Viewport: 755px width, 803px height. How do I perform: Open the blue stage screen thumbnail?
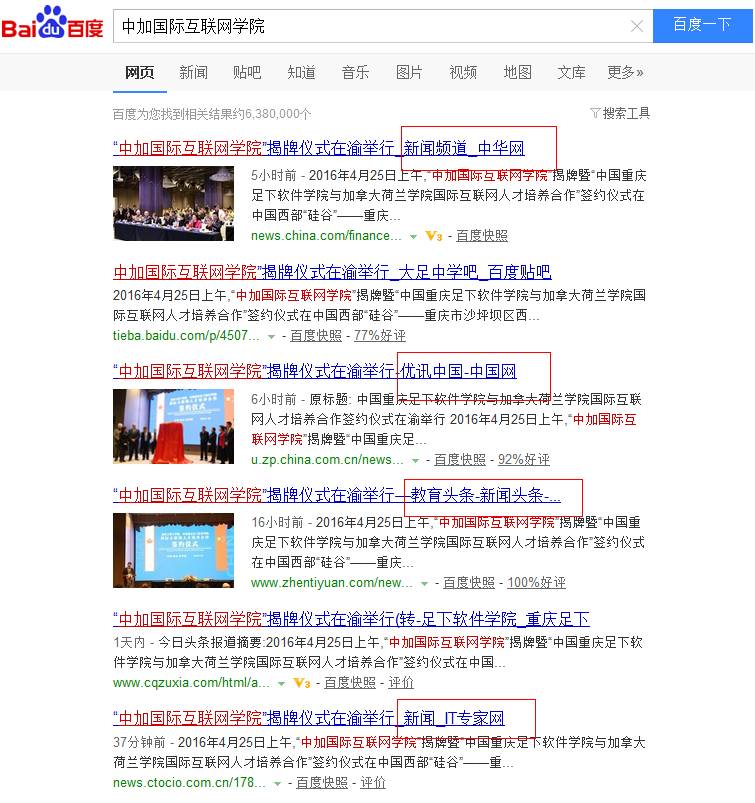pos(174,551)
